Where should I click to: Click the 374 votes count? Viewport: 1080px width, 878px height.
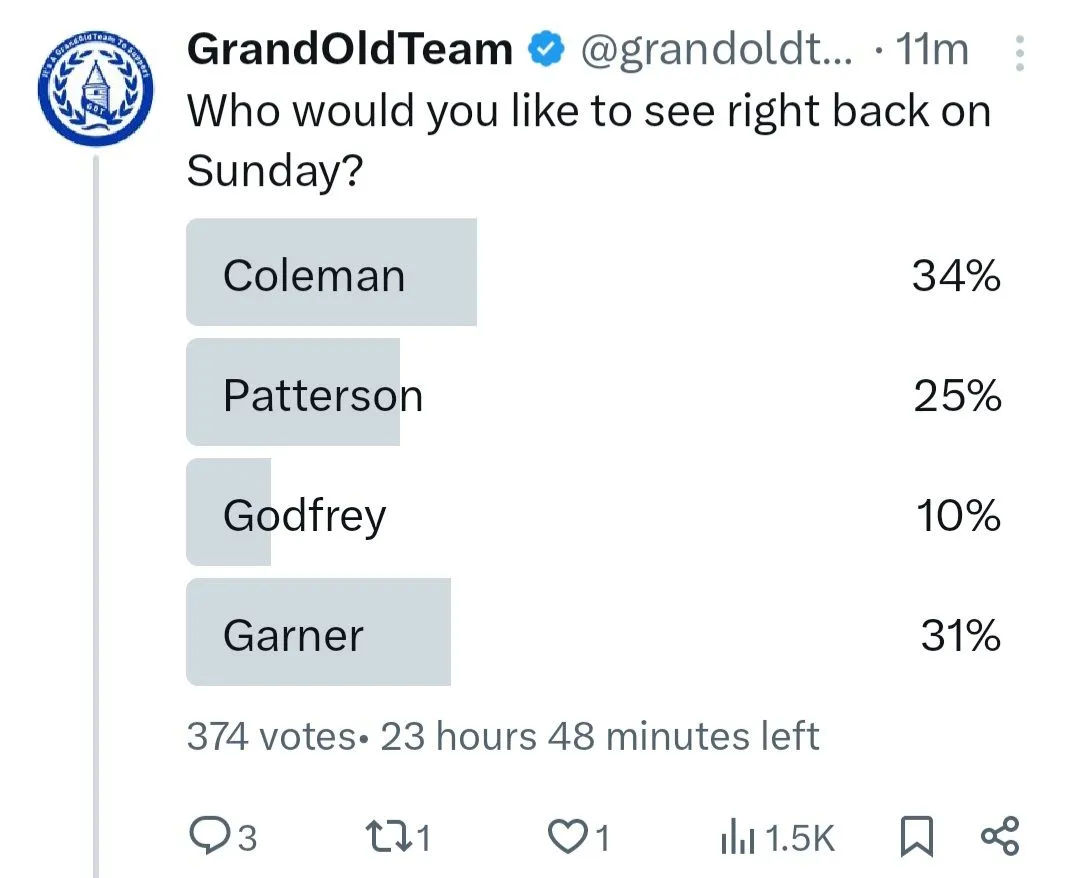coord(270,737)
